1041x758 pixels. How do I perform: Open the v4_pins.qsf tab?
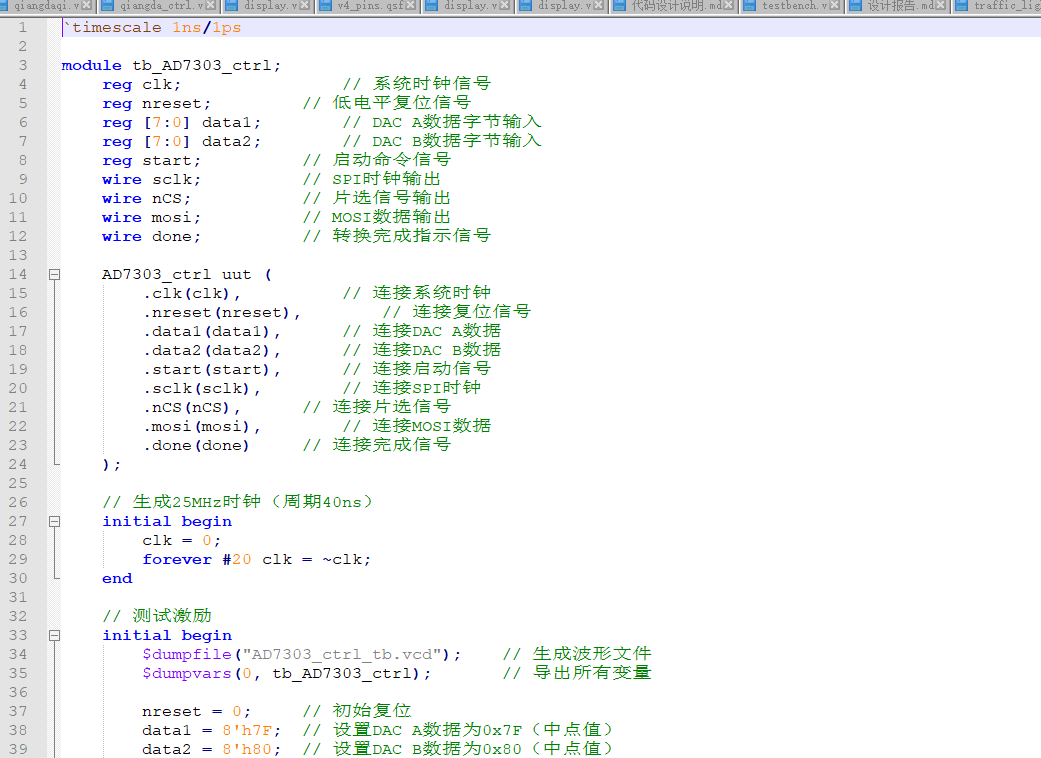click(x=370, y=5)
